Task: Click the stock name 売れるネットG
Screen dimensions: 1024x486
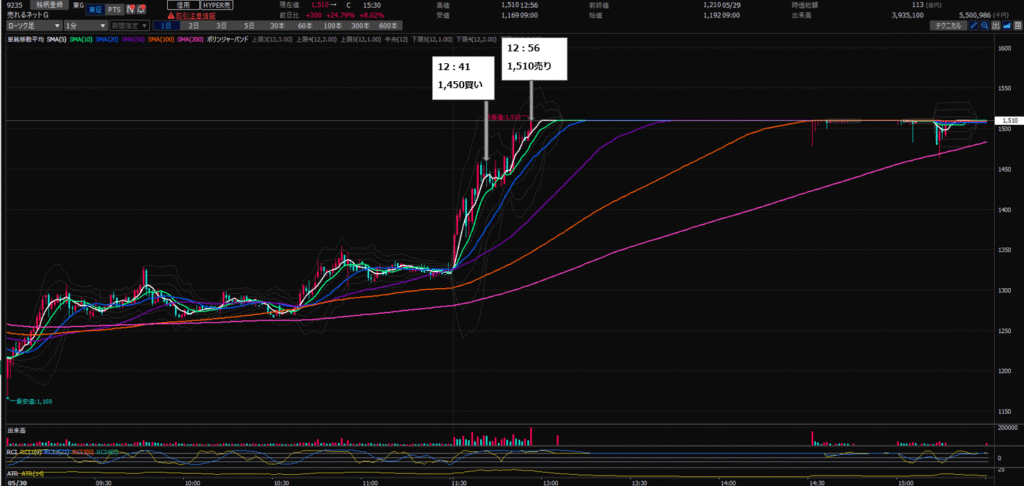Action: tap(27, 16)
